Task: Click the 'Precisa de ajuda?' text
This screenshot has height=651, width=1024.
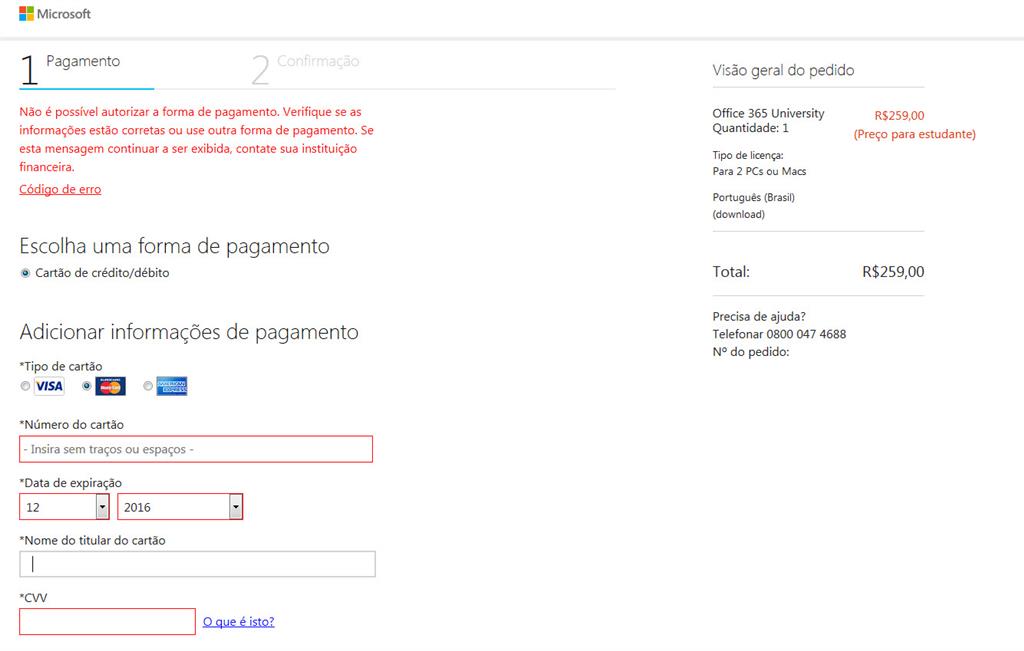Action: point(759,316)
